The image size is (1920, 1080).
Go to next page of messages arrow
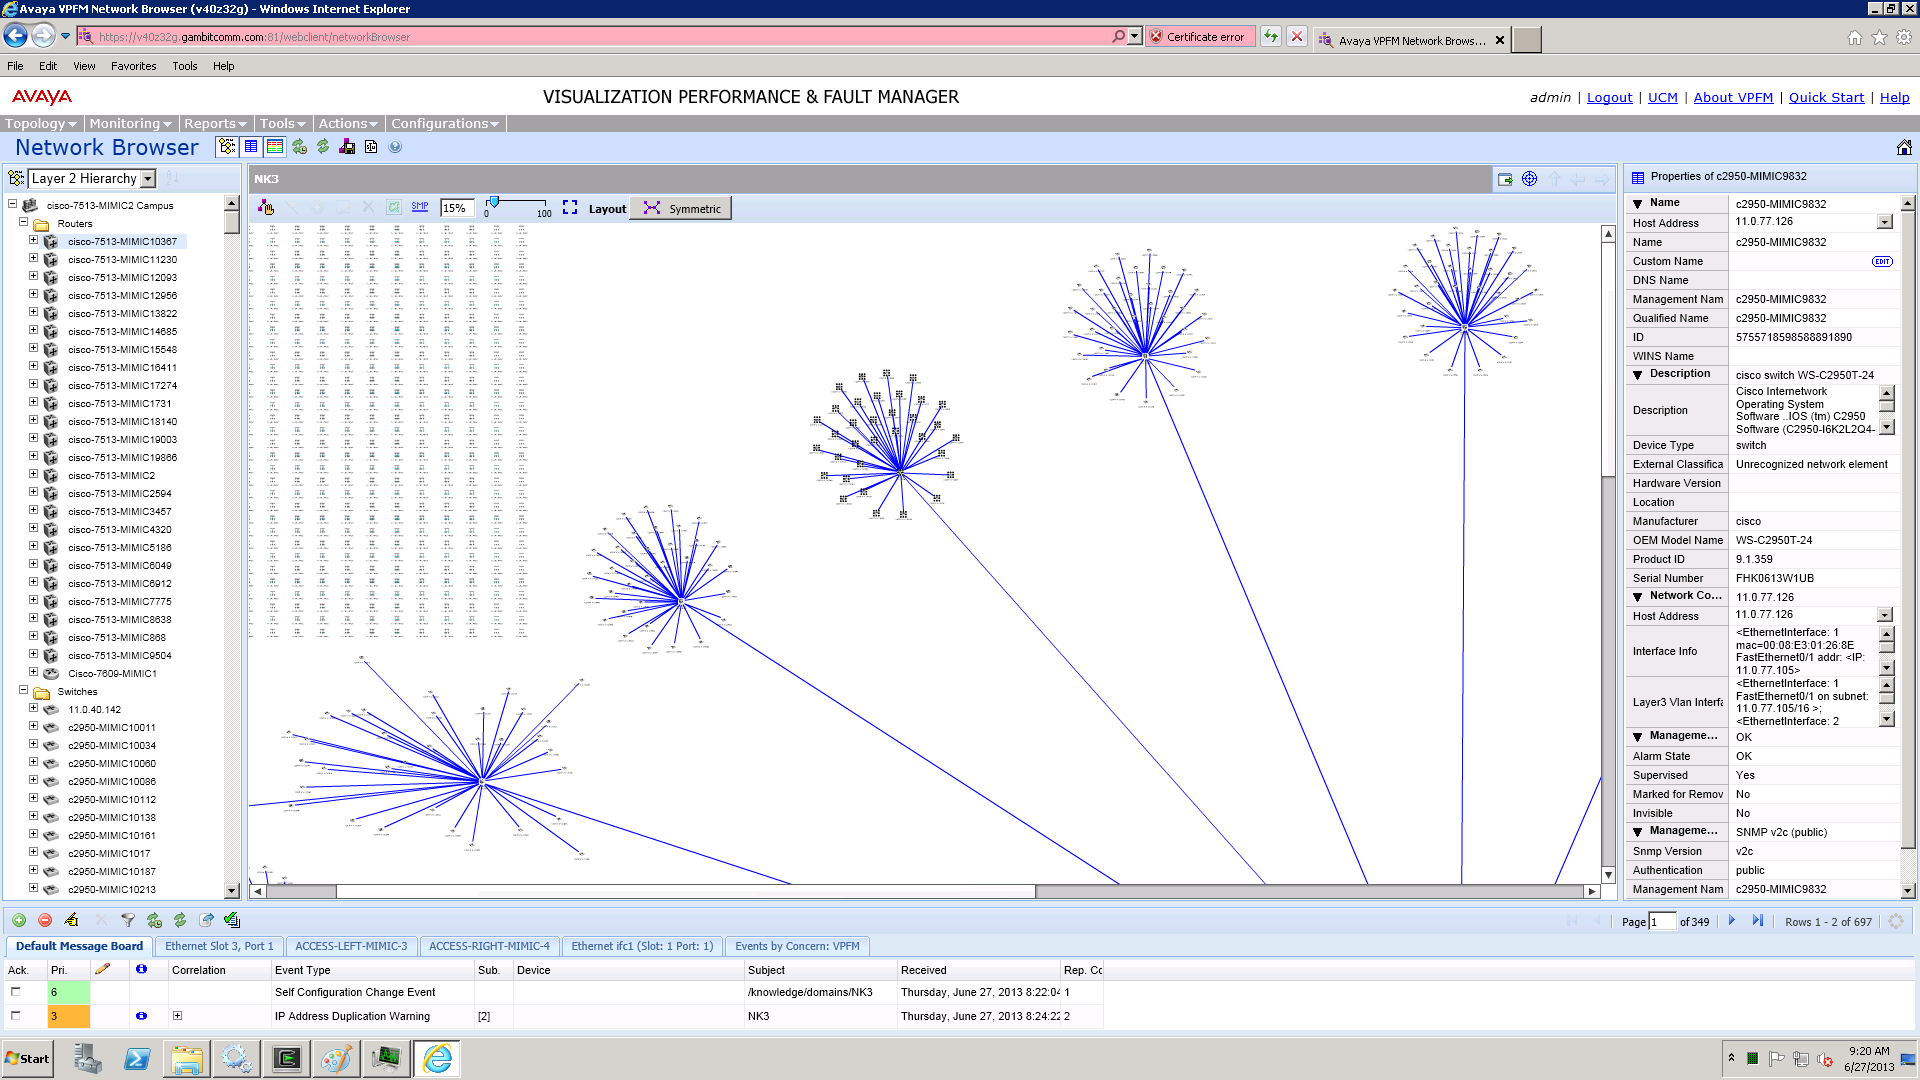tap(1732, 921)
